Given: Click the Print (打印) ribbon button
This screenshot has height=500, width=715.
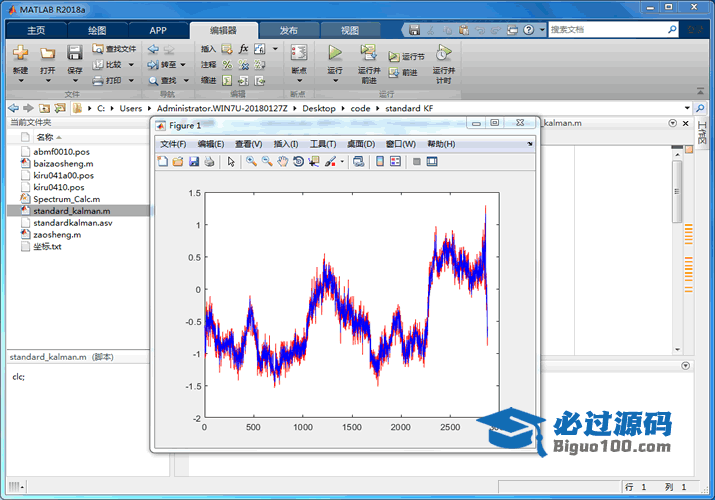Looking at the screenshot, I should click(108, 81).
